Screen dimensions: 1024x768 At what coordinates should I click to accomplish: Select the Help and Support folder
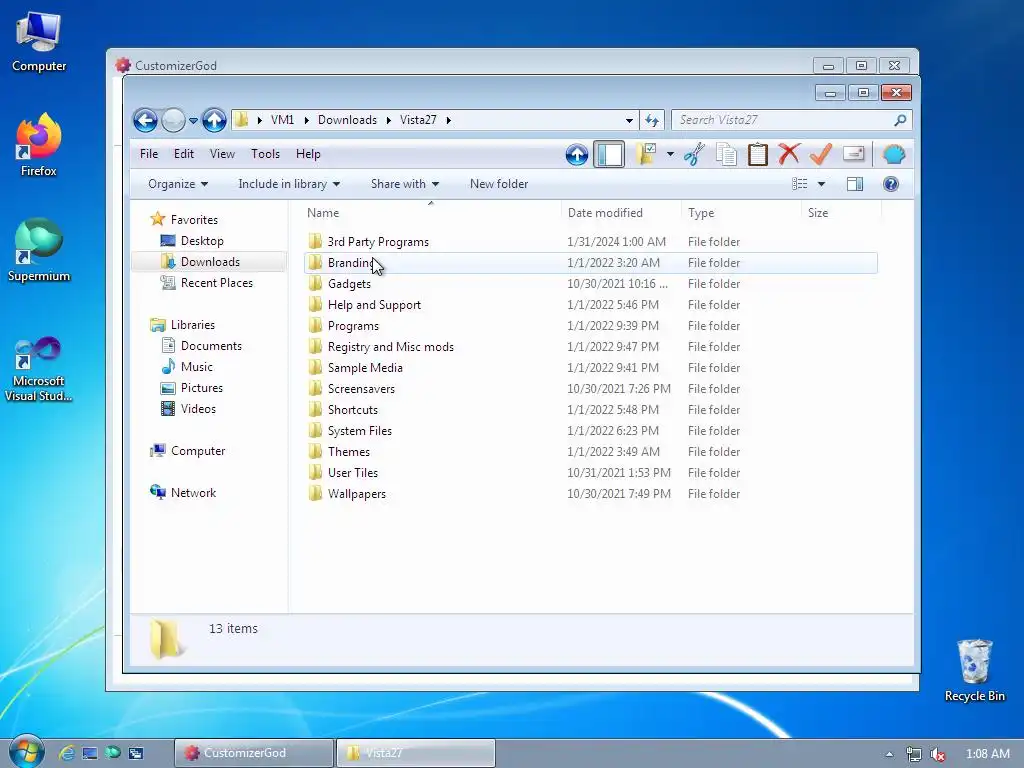pos(590,305)
